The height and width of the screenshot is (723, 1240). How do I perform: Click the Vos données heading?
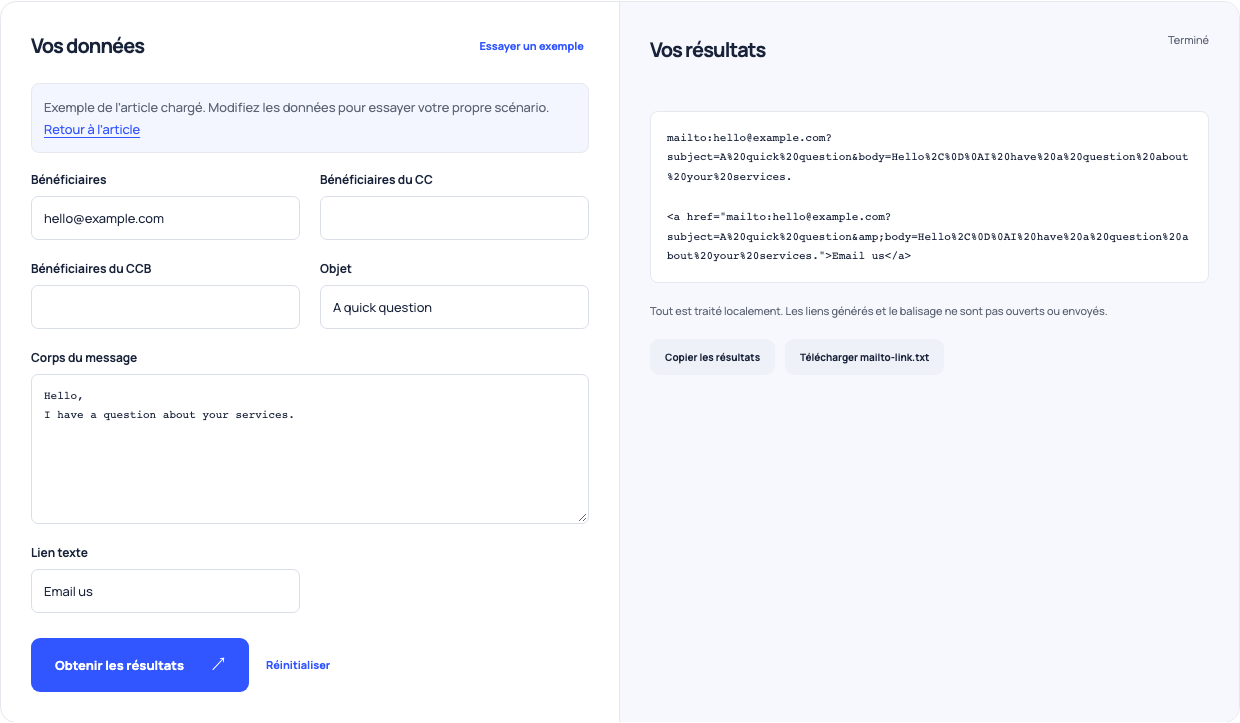[88, 46]
